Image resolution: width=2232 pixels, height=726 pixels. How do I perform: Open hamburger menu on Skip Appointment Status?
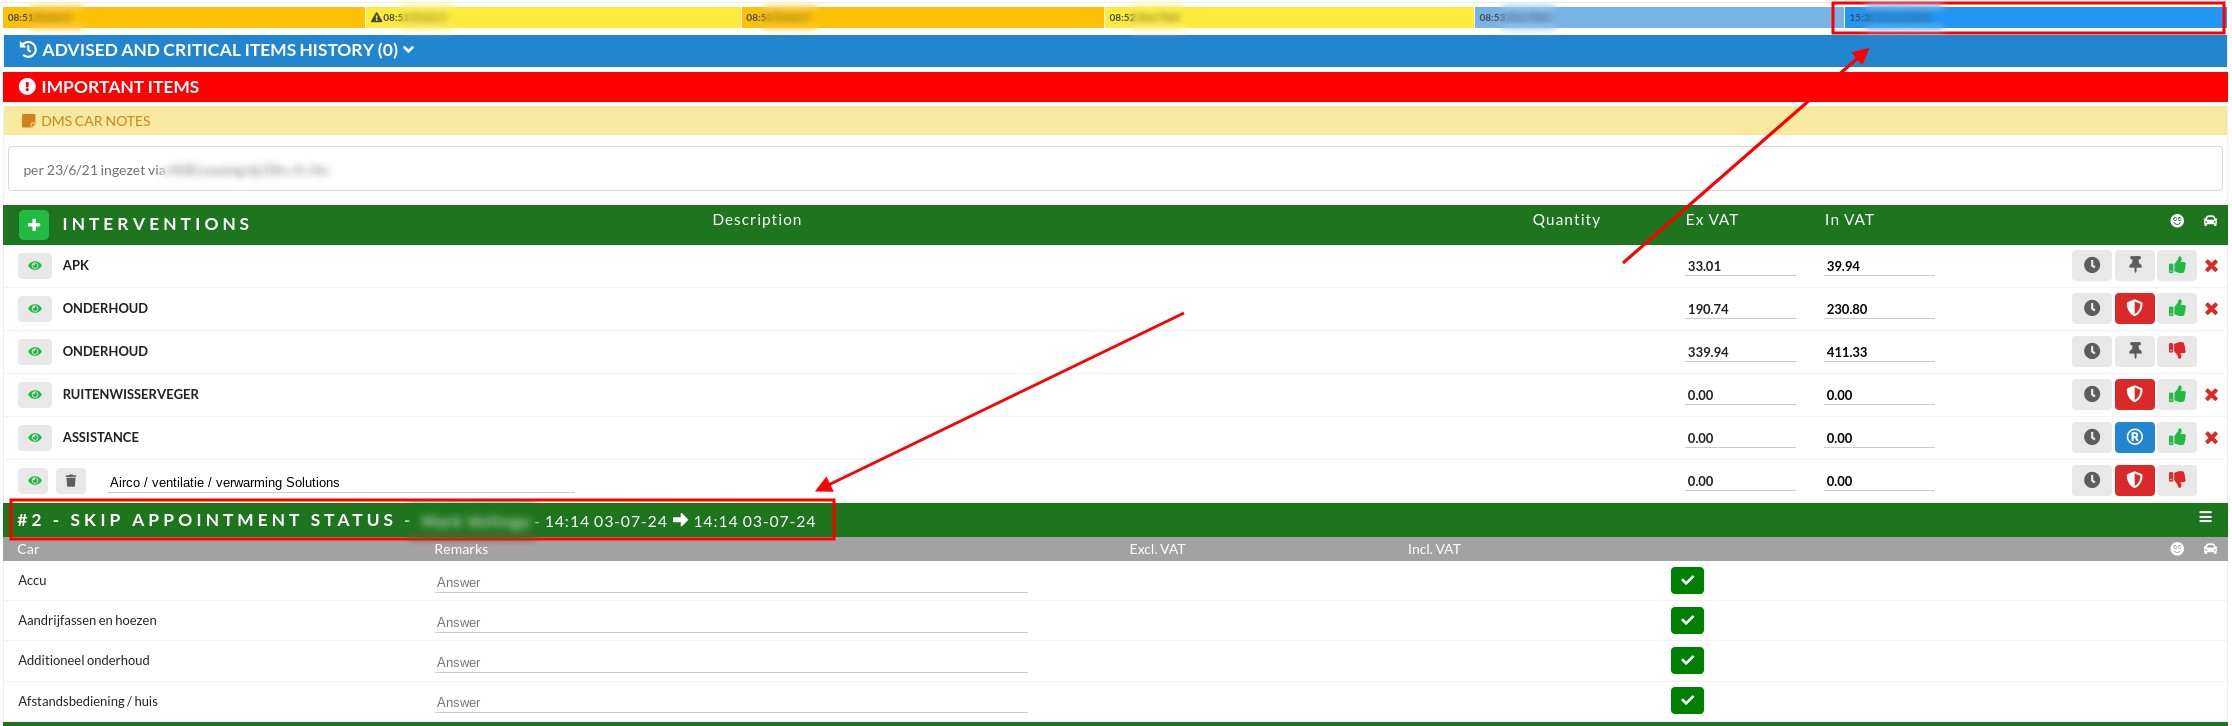click(x=2205, y=518)
